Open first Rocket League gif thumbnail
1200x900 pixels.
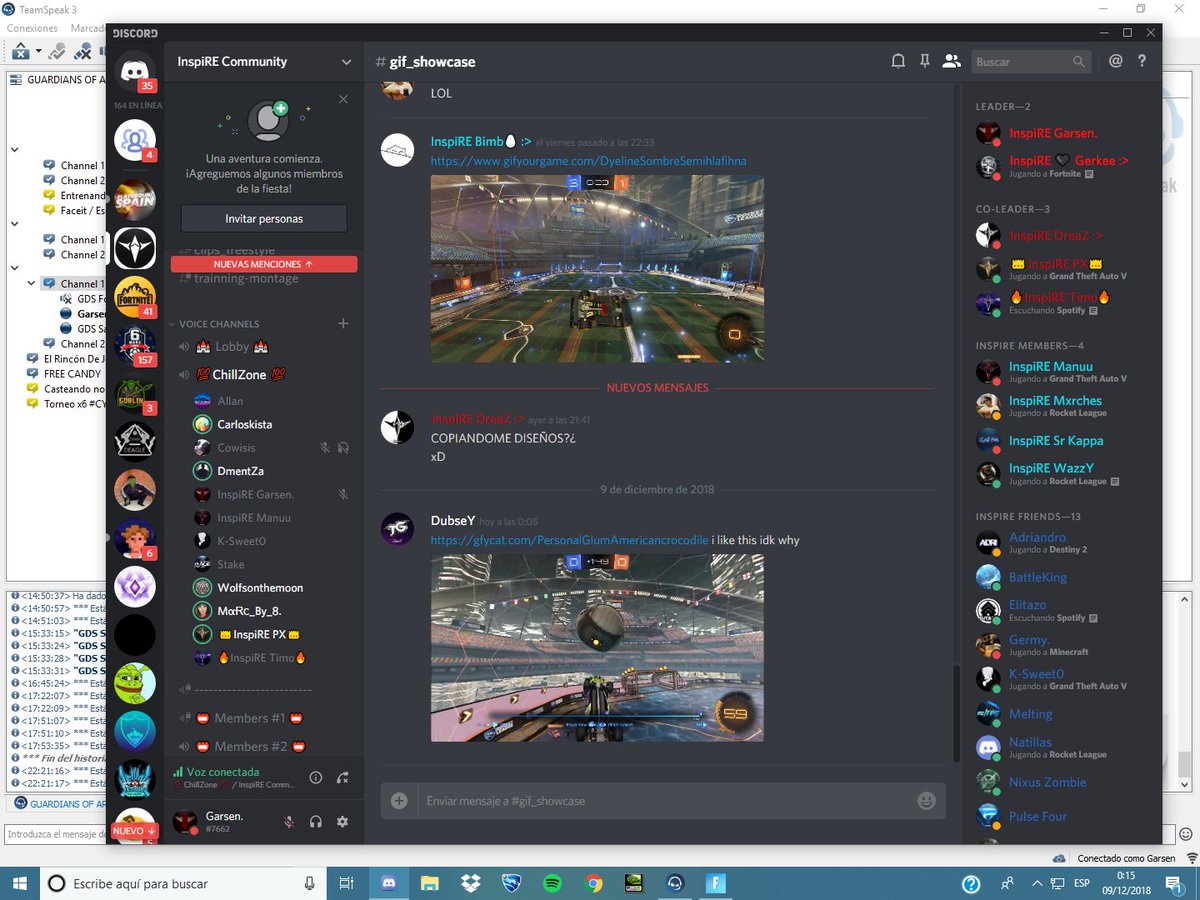coord(597,269)
